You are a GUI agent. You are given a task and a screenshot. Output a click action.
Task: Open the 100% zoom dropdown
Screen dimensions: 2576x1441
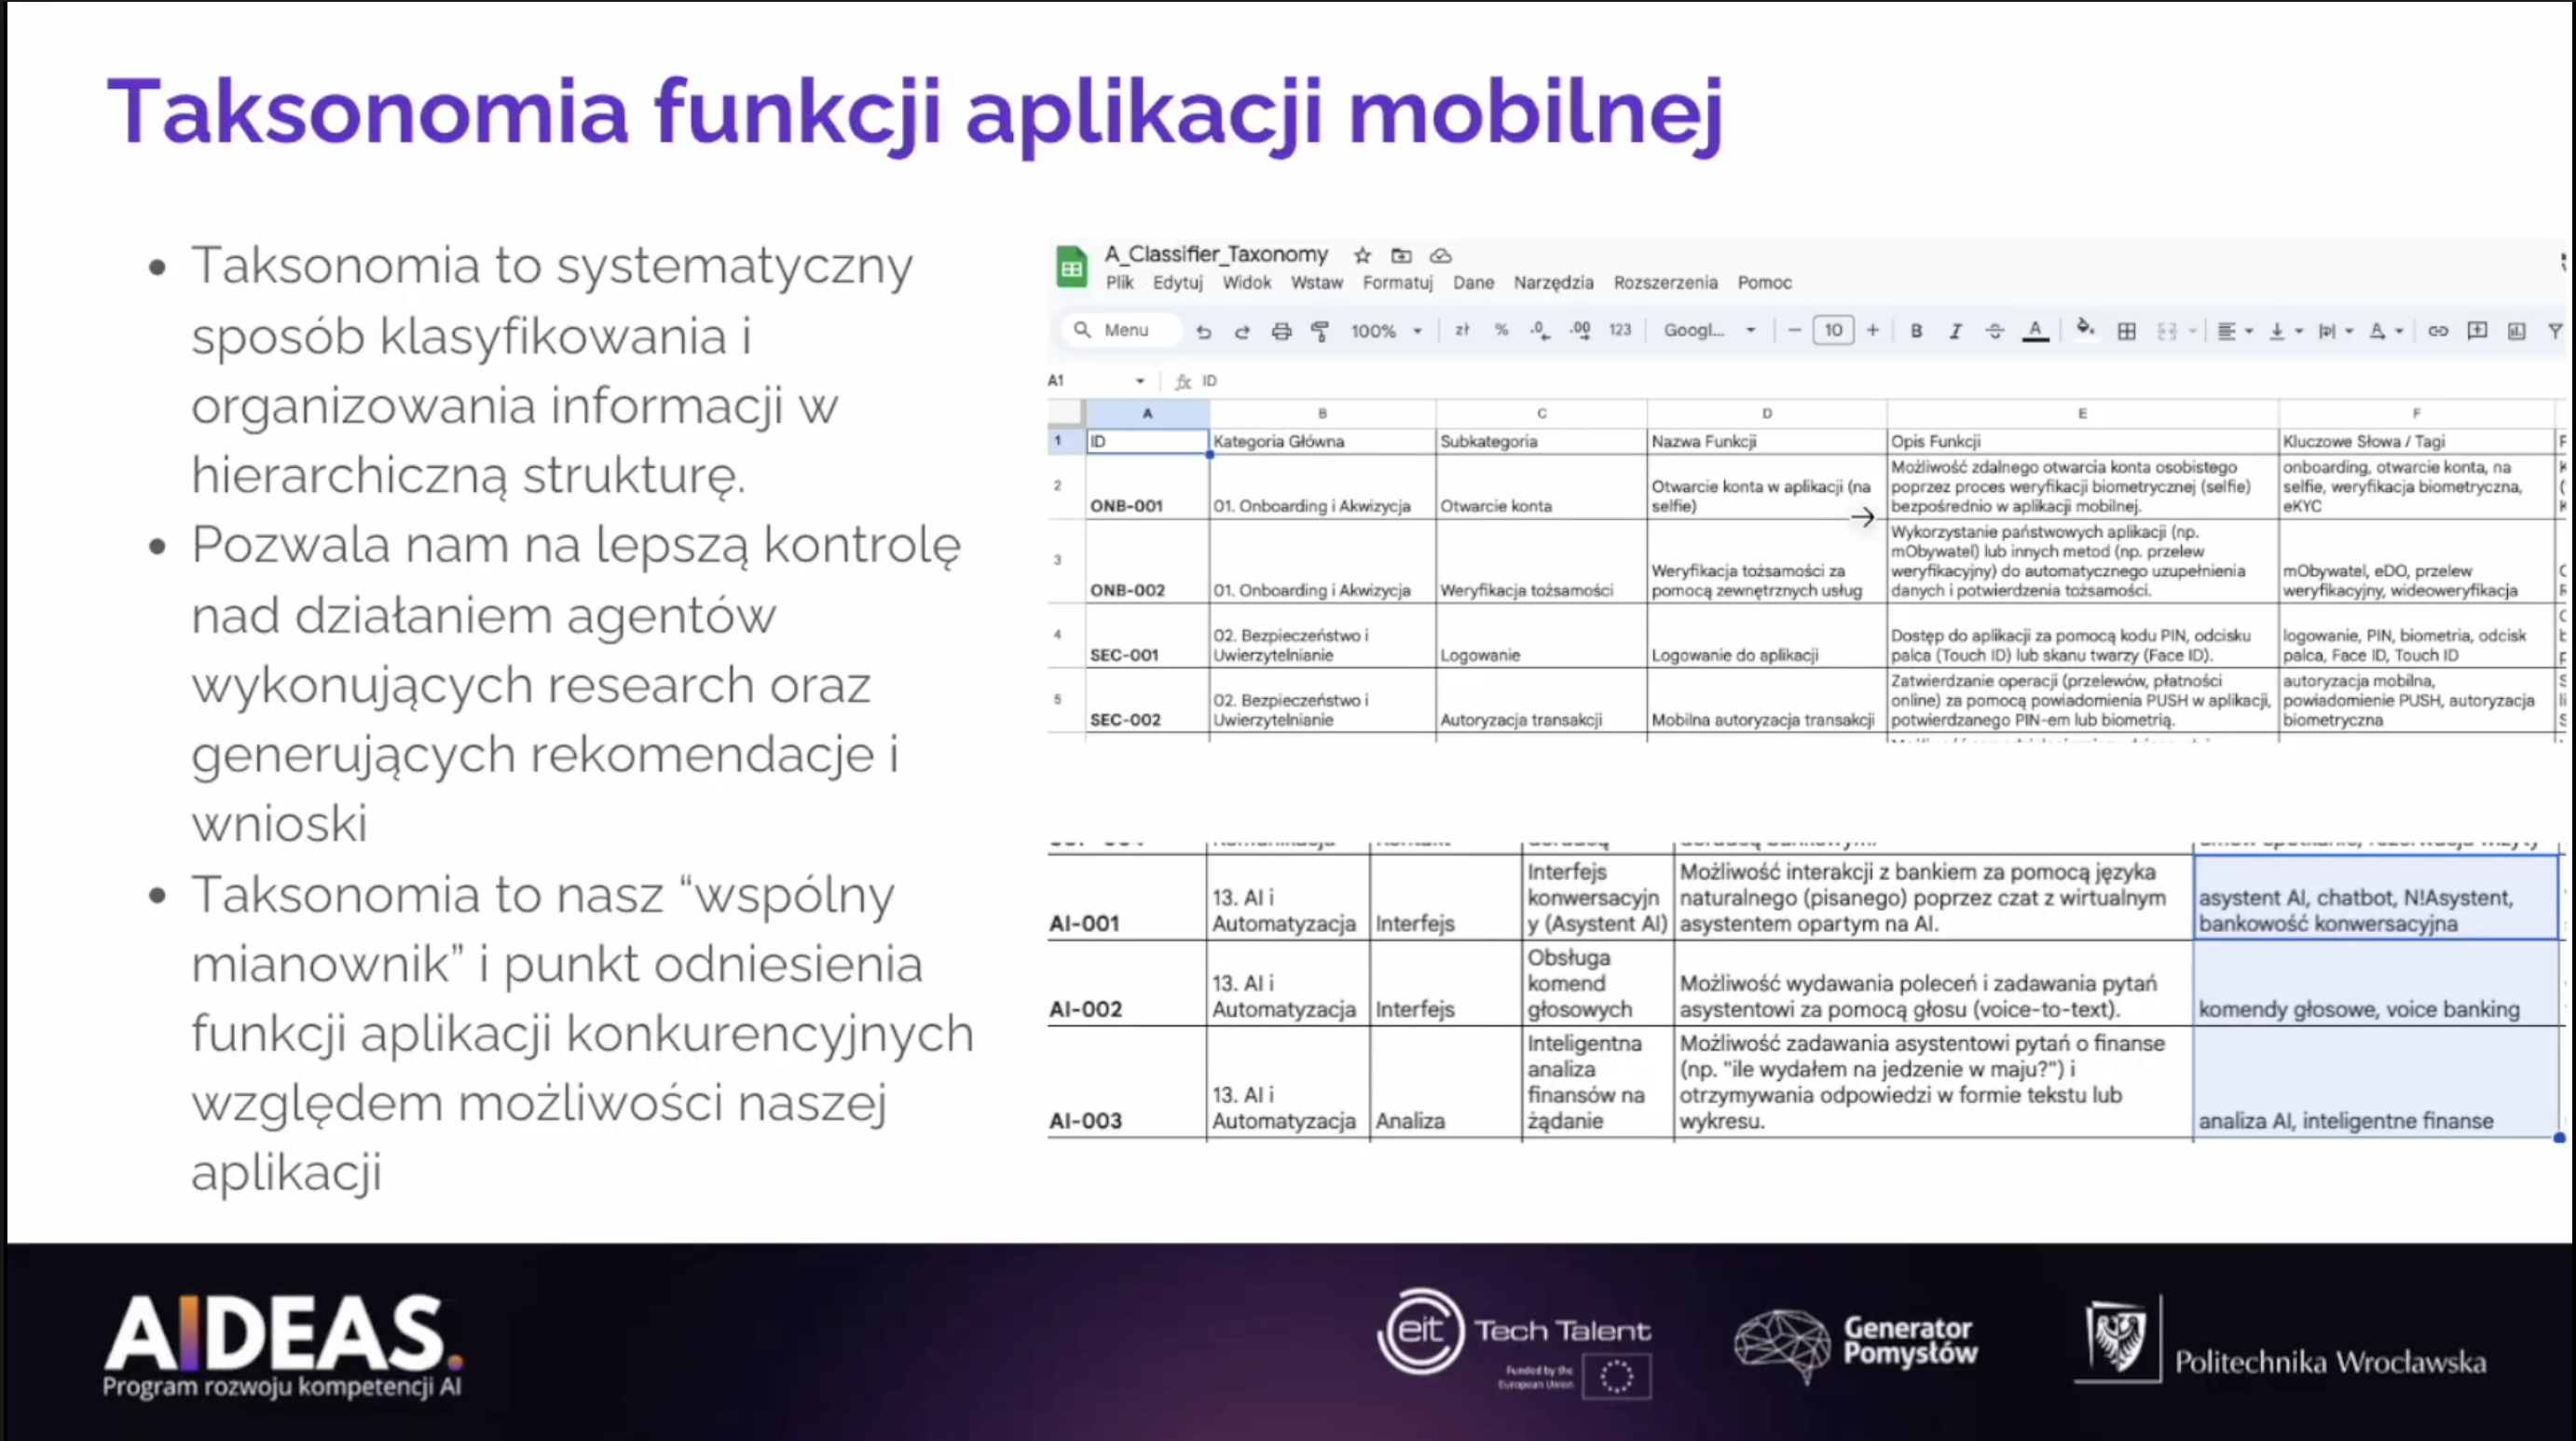(x=1386, y=331)
